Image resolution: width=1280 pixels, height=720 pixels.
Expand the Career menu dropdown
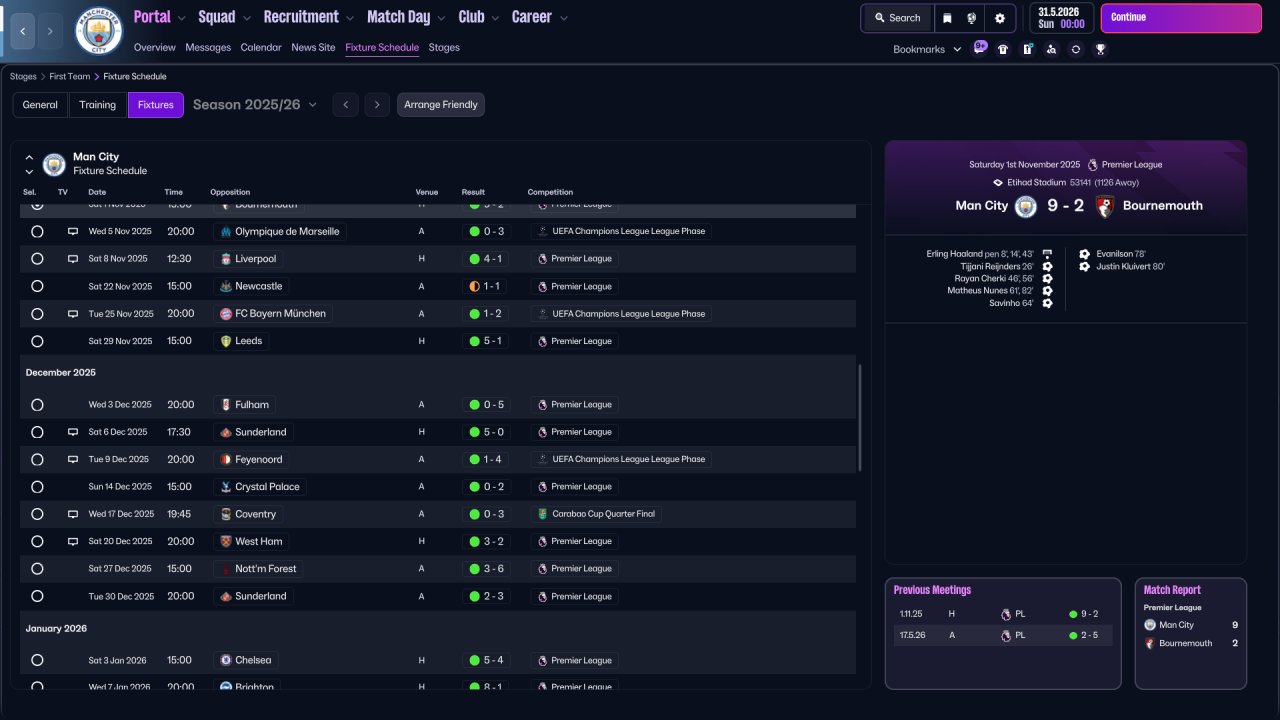pos(564,18)
